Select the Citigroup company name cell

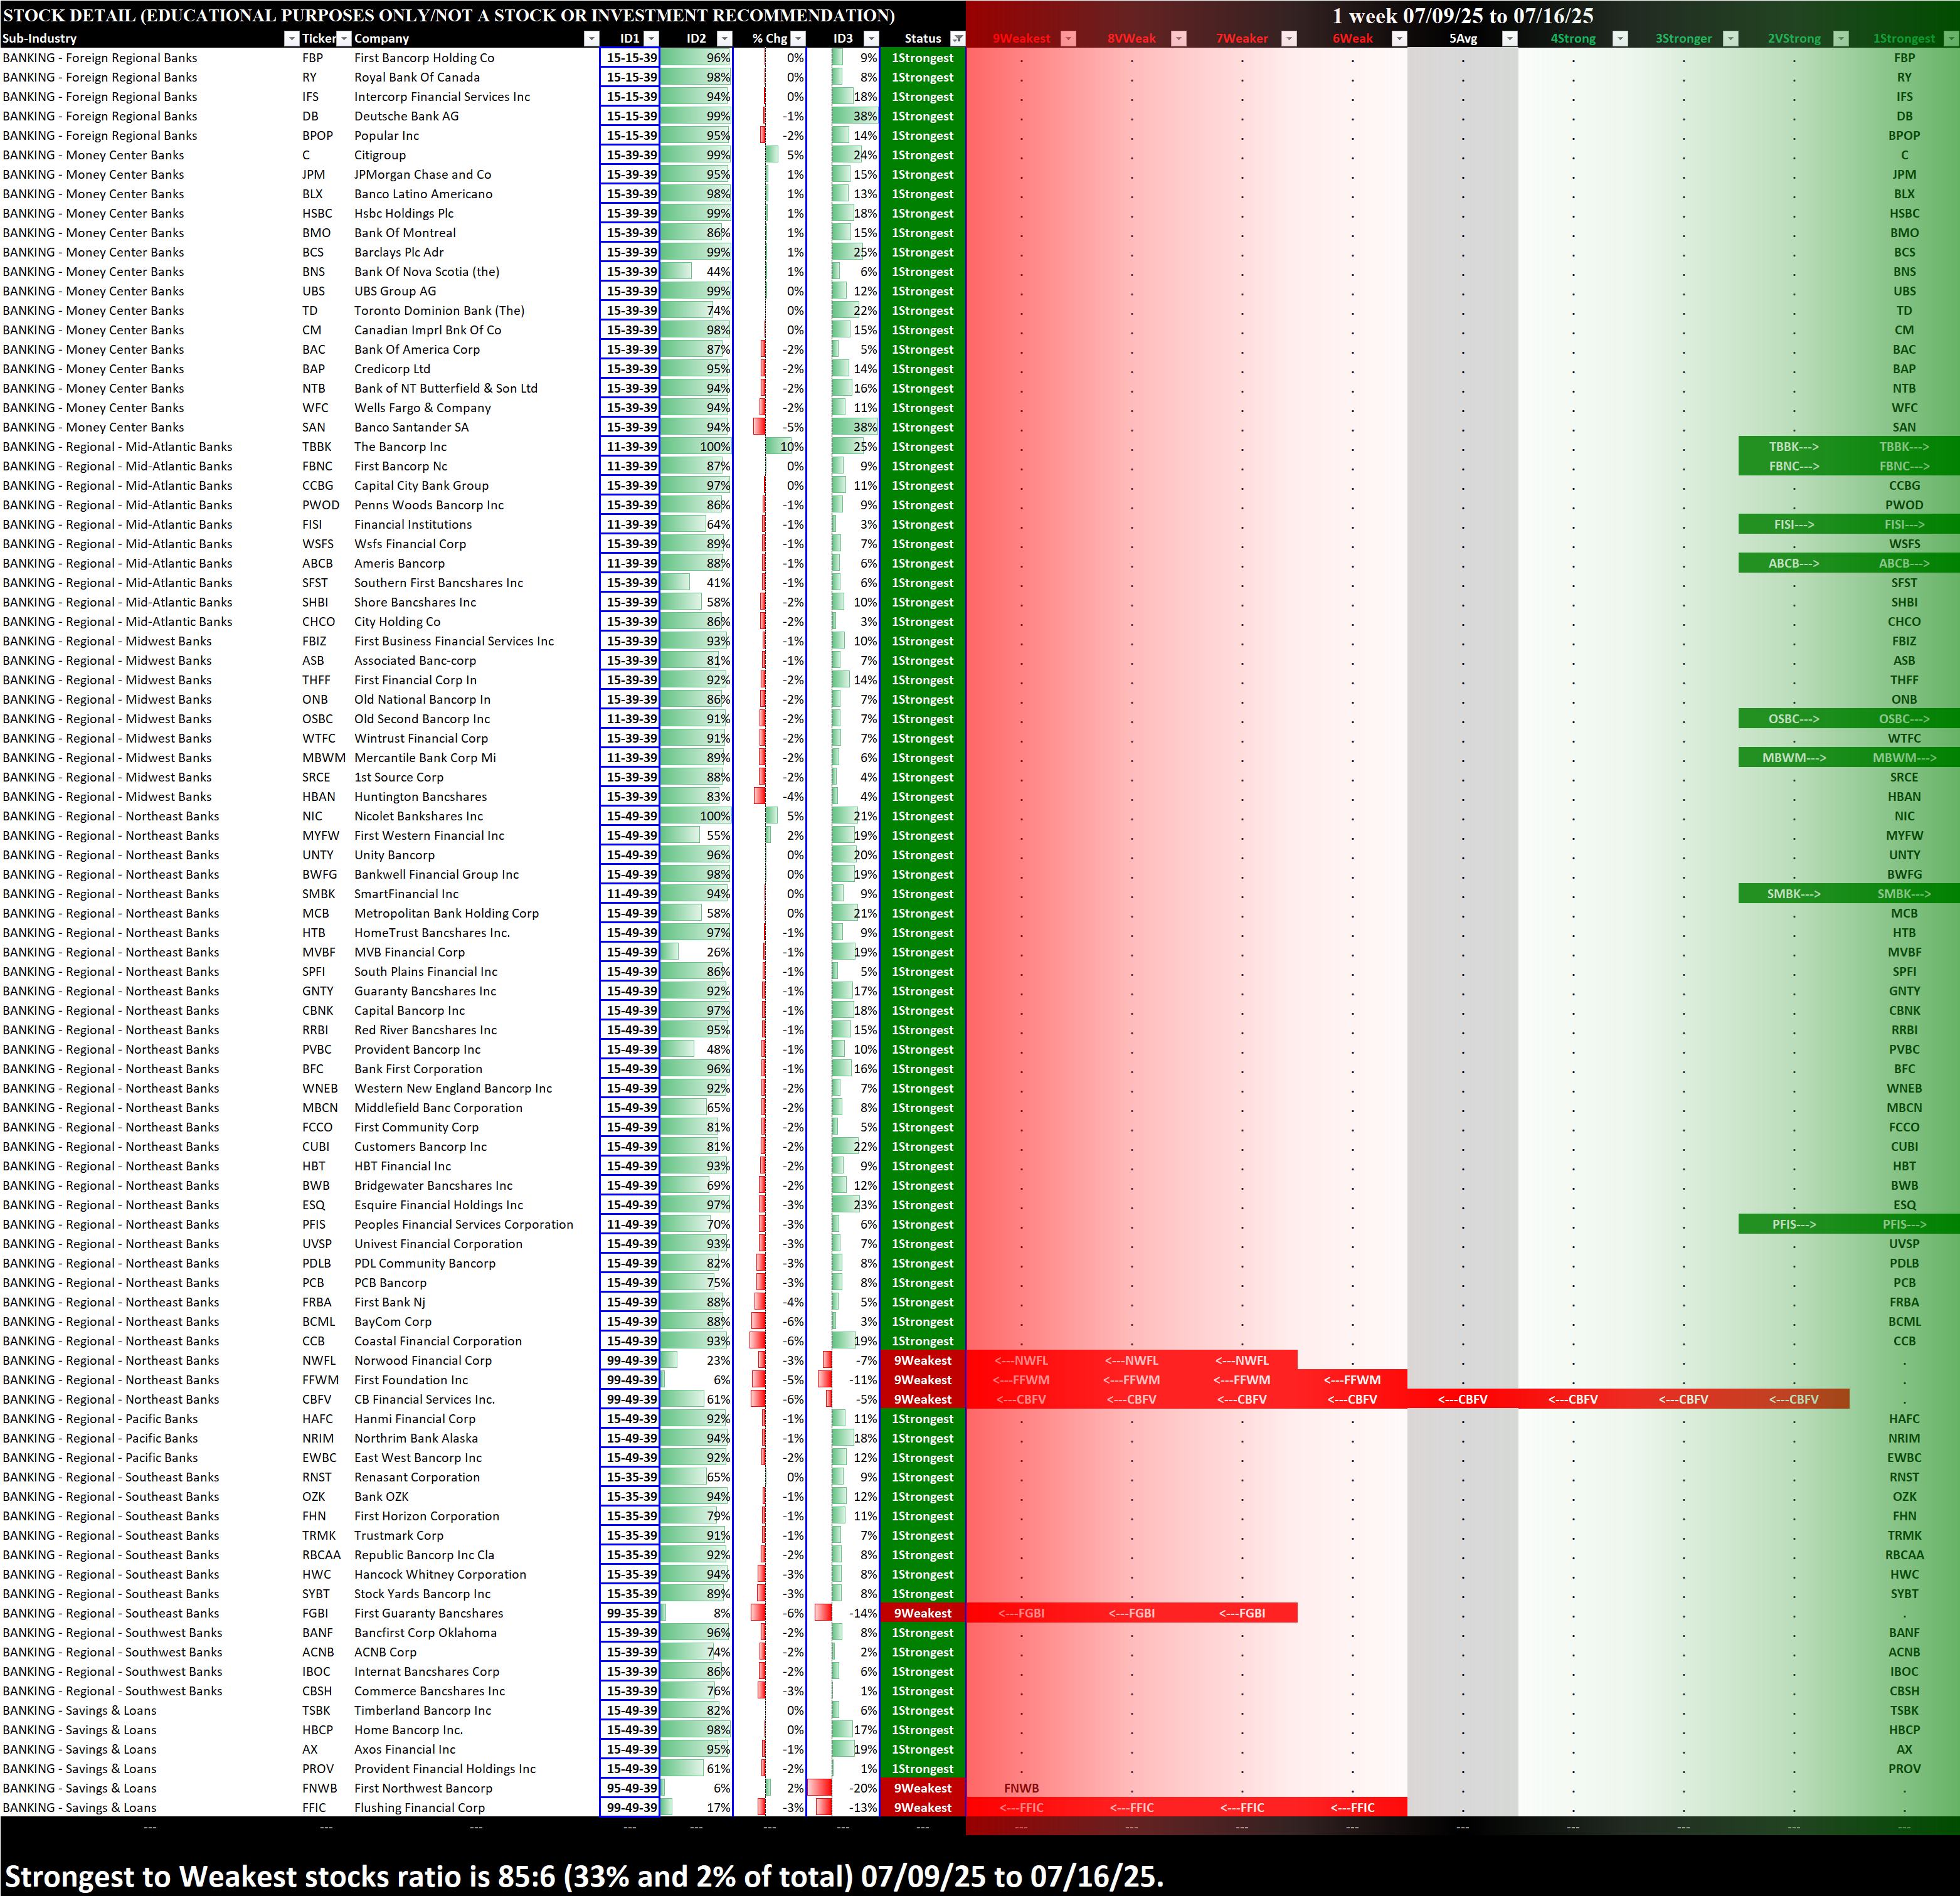(380, 155)
